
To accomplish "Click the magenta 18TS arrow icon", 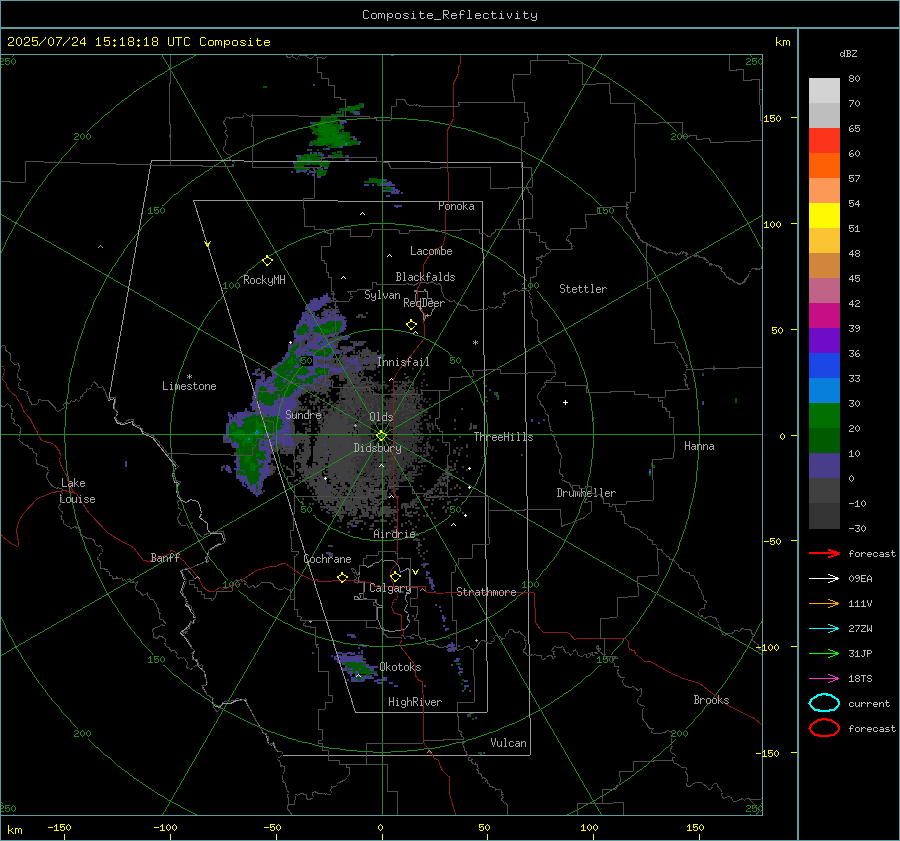I will click(x=824, y=679).
